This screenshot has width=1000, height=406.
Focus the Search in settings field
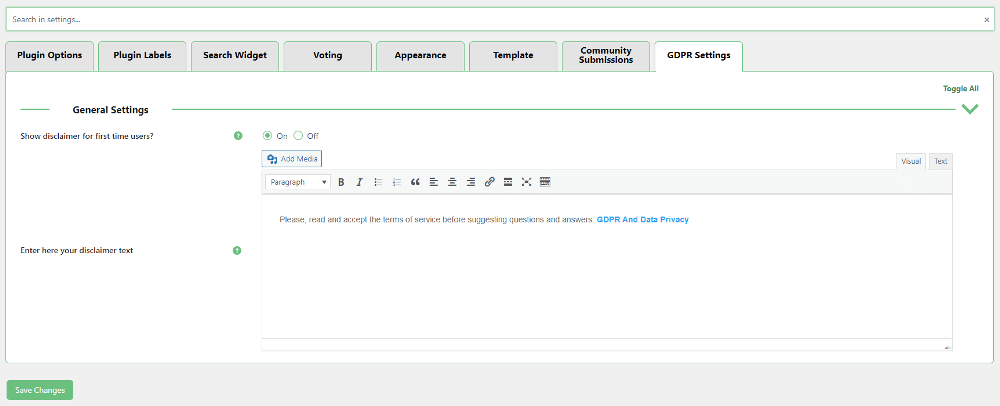[x=490, y=19]
